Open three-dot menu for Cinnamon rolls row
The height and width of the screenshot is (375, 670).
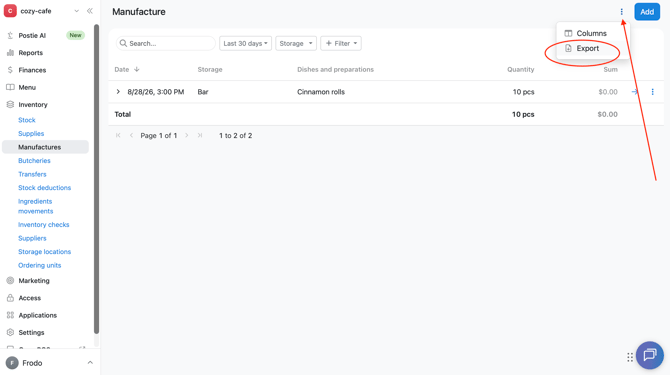pos(652,92)
